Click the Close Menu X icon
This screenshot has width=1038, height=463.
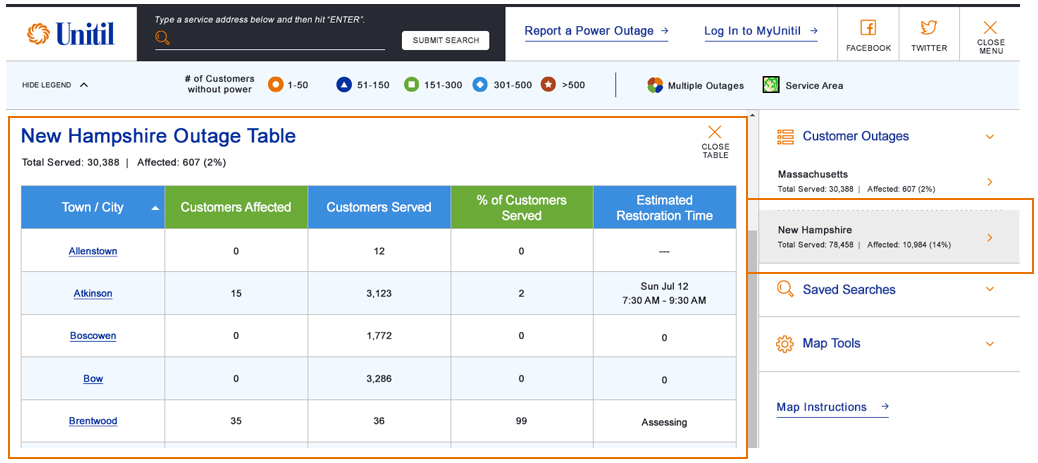(990, 27)
